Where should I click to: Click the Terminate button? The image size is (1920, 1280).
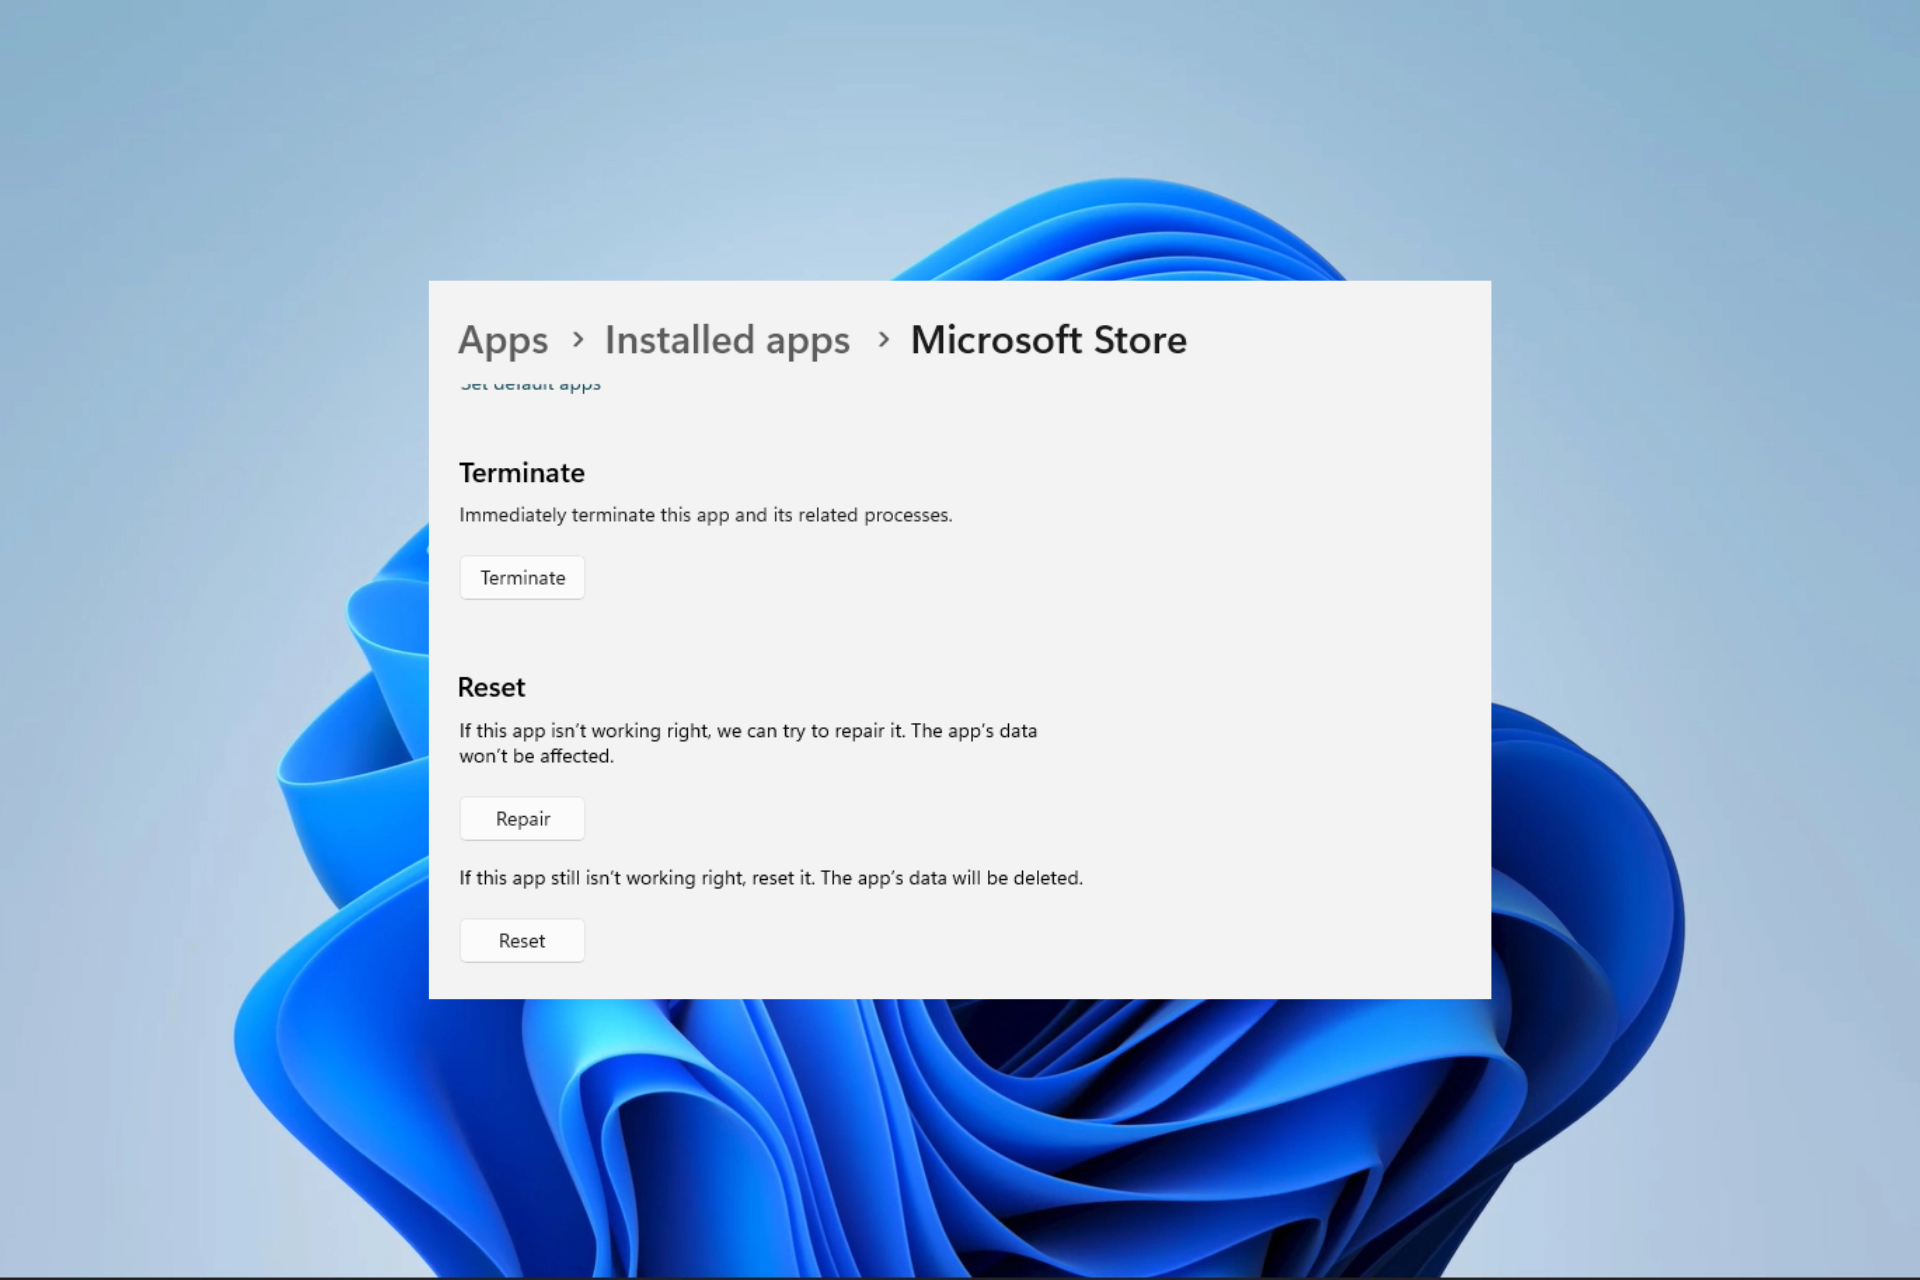[522, 578]
